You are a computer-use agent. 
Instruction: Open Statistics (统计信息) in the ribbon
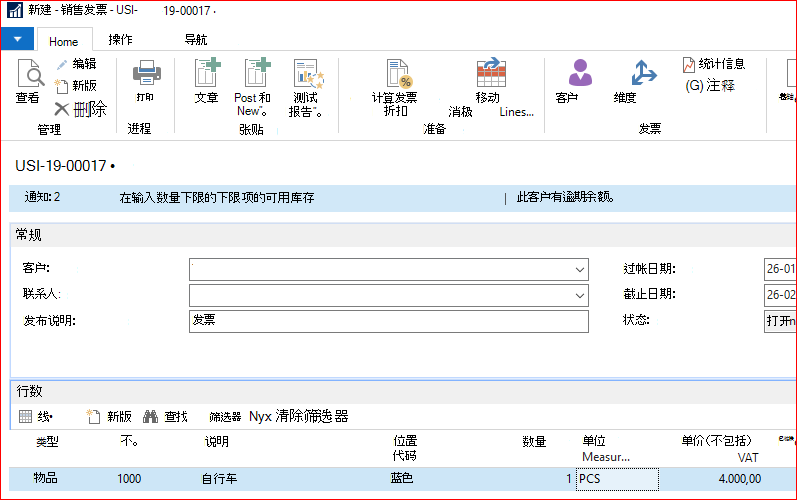point(714,64)
